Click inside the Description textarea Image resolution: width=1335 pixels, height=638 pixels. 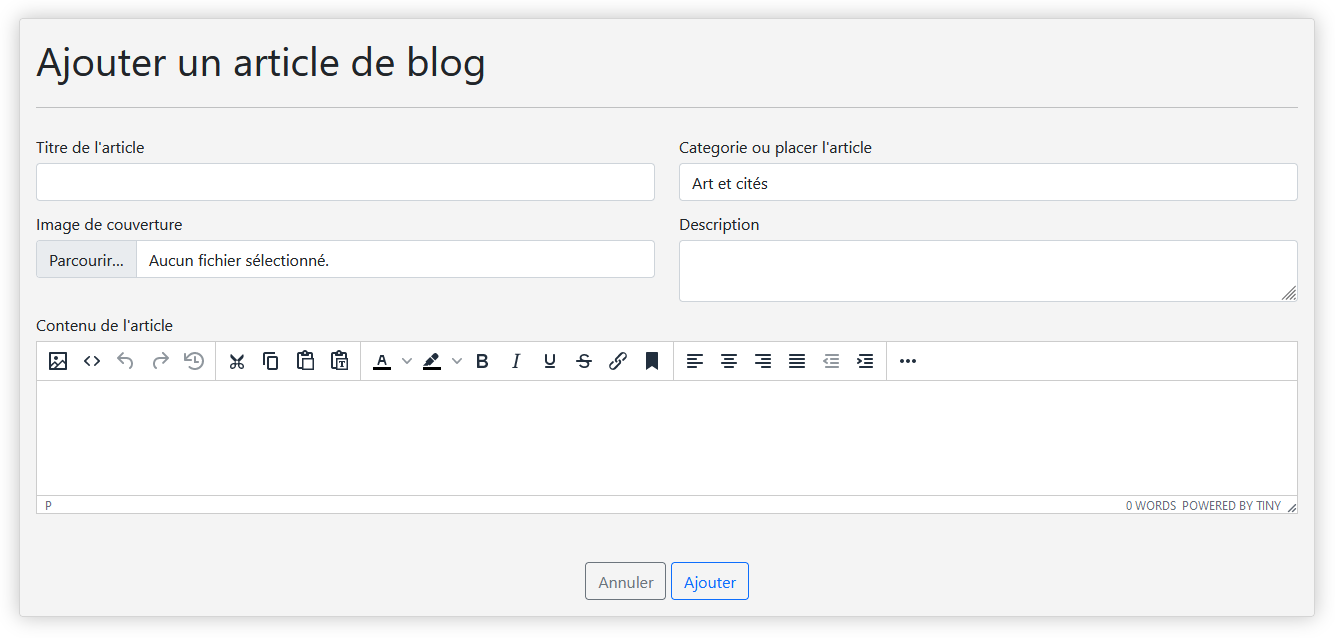[988, 271]
